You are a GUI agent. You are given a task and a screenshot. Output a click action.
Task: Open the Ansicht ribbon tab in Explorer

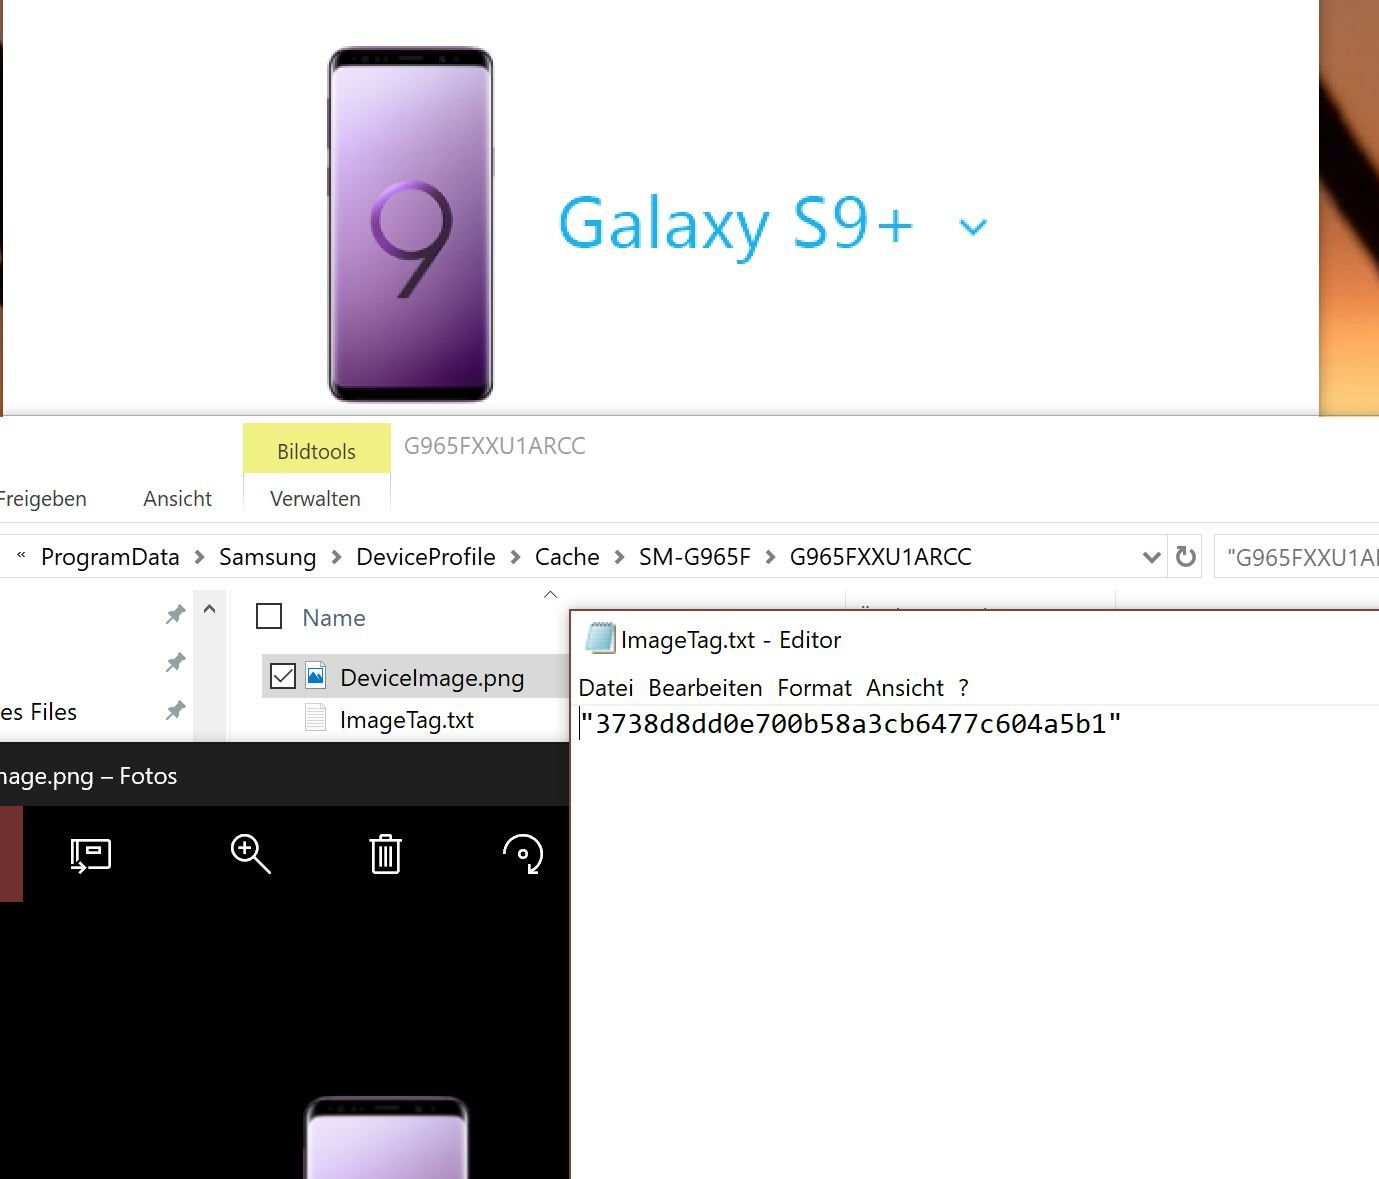(177, 498)
